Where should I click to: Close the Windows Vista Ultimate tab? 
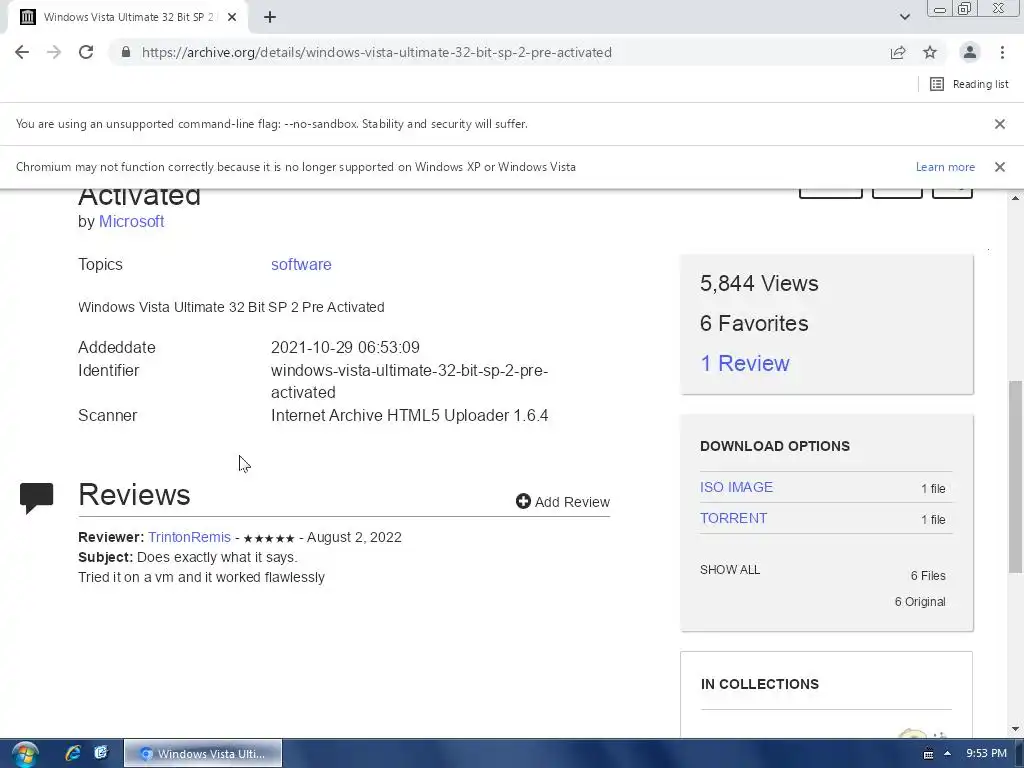[232, 17]
